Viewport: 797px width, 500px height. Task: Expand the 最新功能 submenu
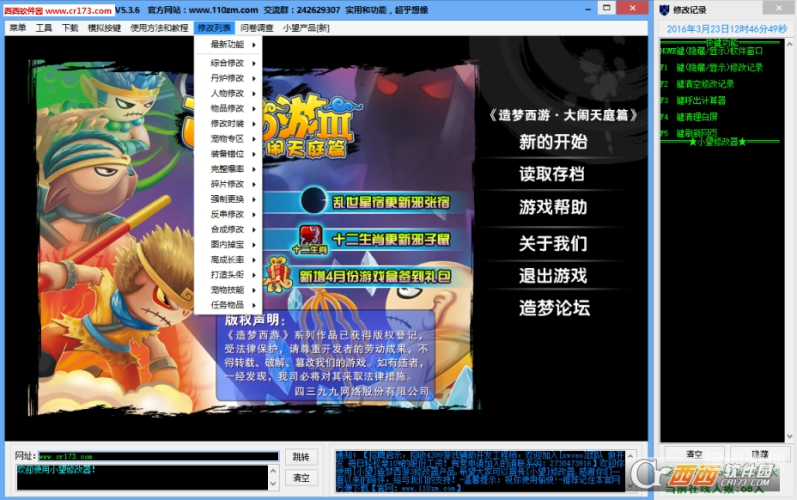click(228, 45)
